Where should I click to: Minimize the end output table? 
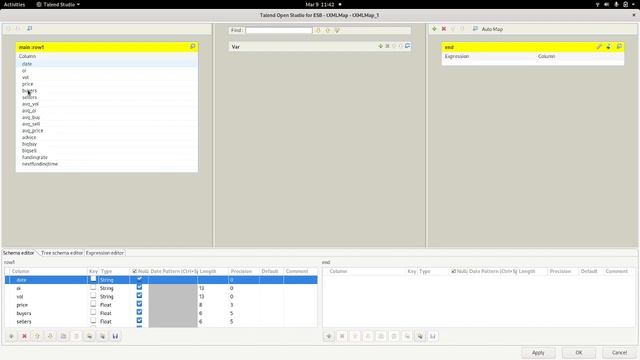pos(619,47)
